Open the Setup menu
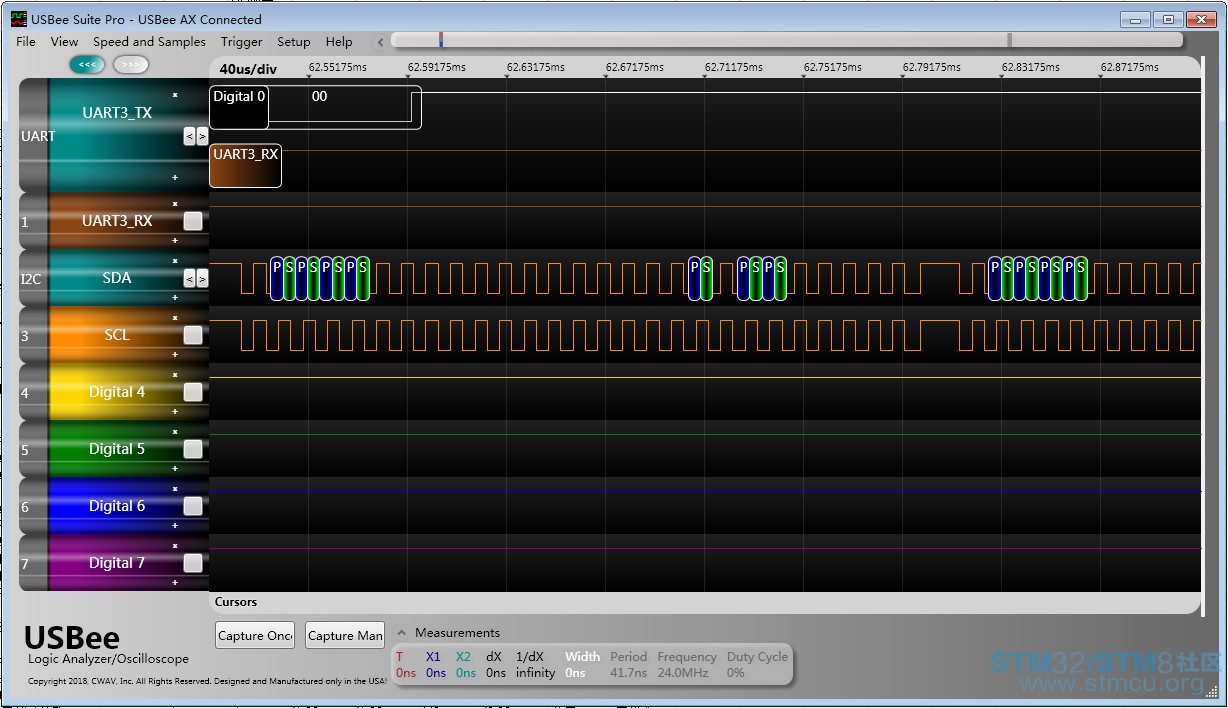This screenshot has height=708, width=1228. 294,42
